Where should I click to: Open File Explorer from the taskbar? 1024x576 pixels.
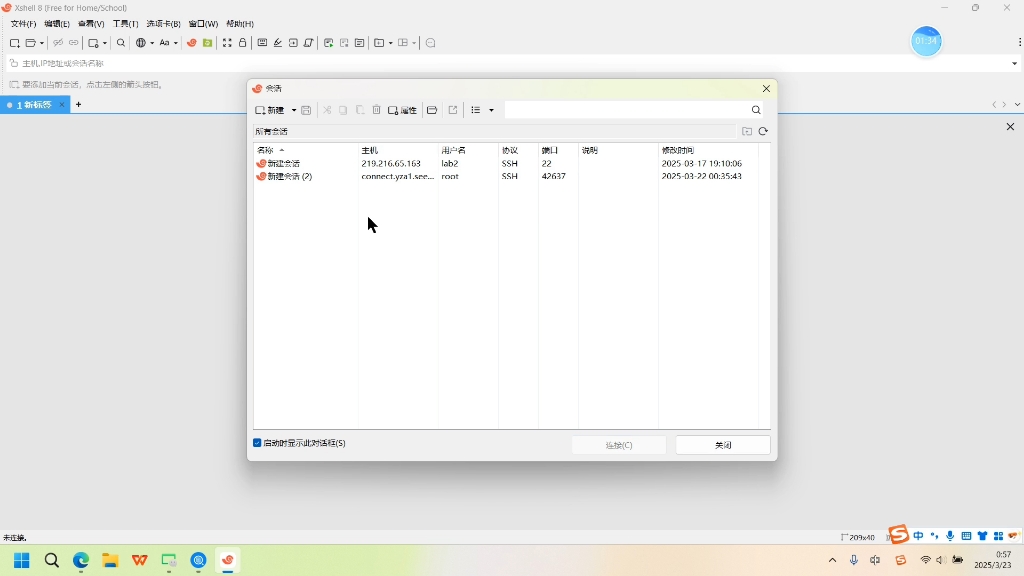coord(110,560)
